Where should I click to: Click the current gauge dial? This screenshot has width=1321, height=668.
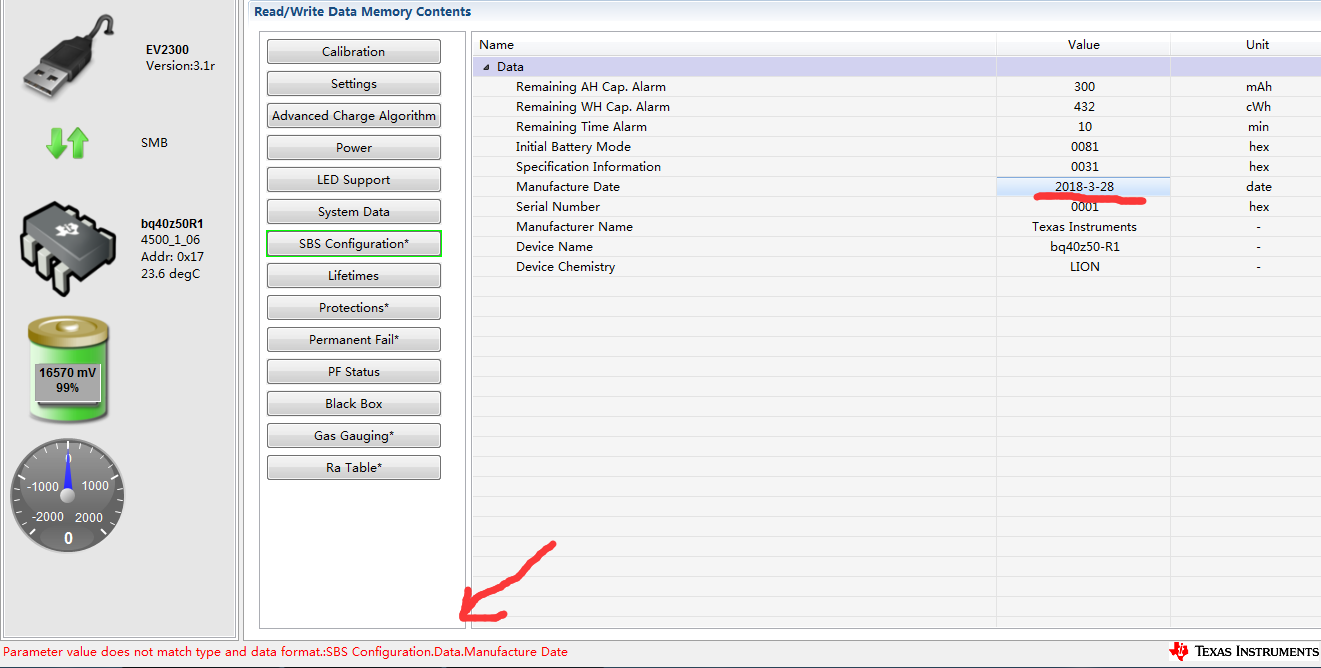[x=68, y=495]
